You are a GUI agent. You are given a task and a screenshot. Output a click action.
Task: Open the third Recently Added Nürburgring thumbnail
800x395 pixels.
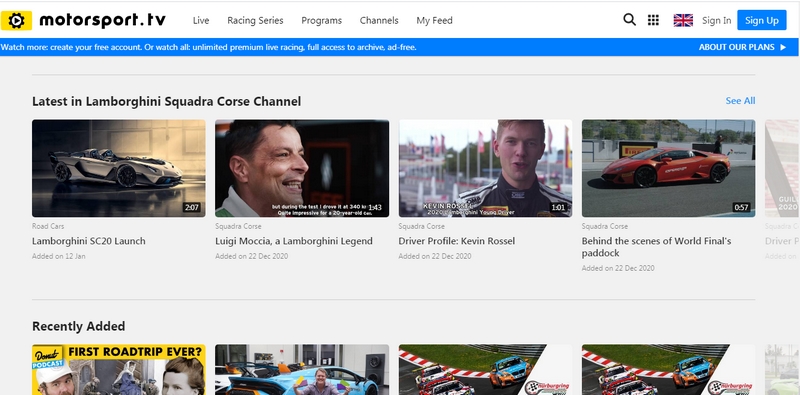coord(485,369)
